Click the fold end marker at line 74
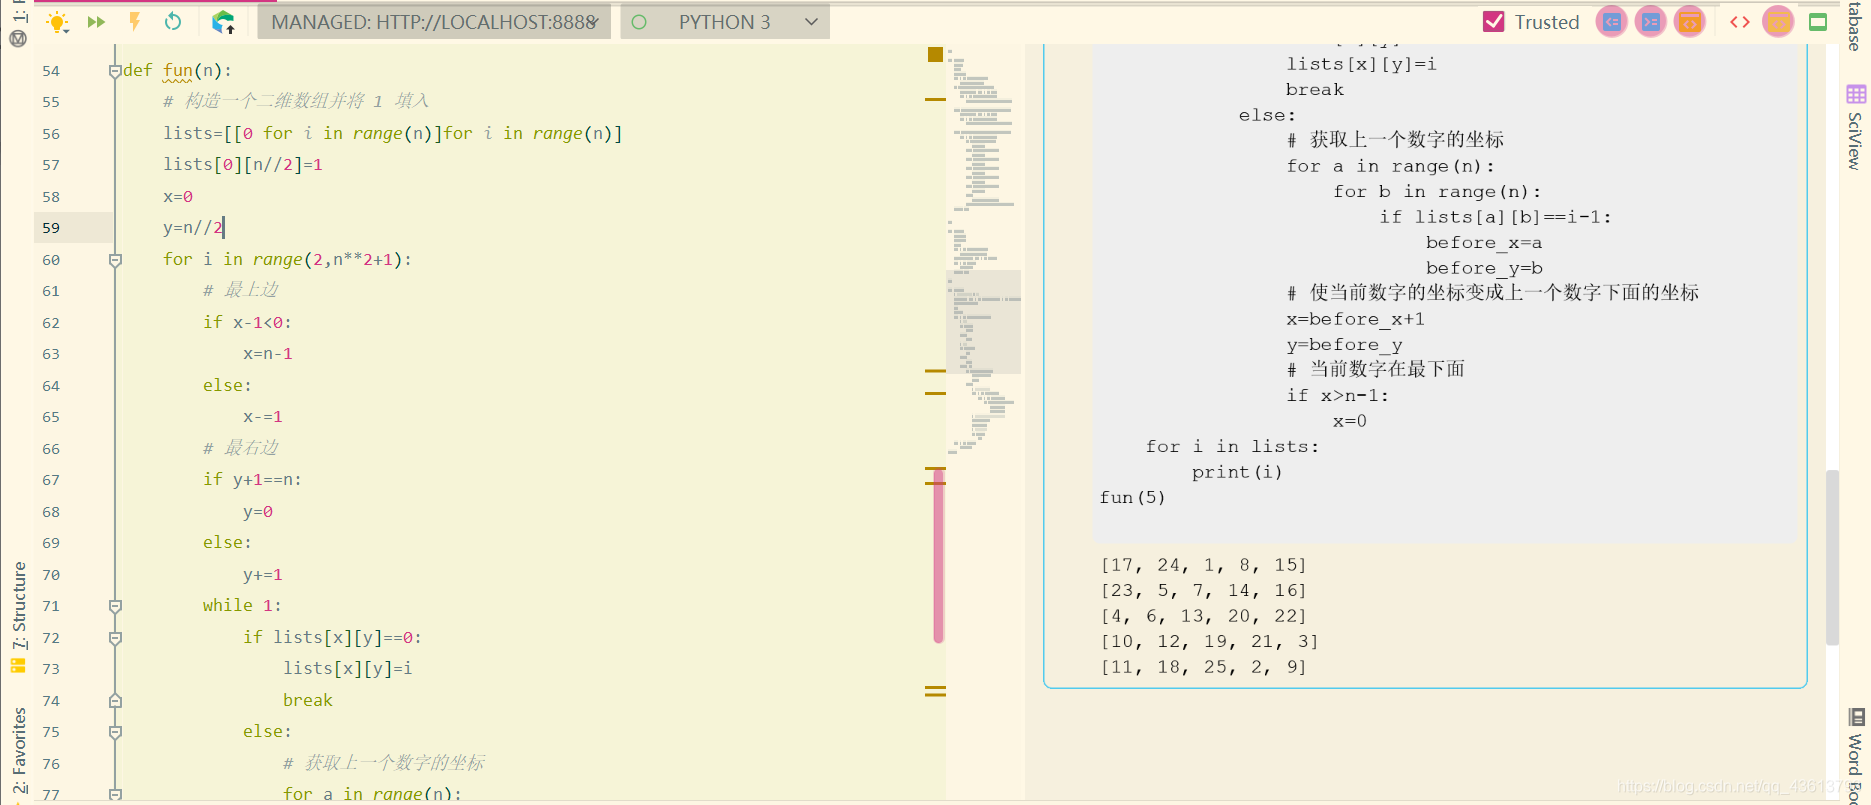 coord(115,701)
